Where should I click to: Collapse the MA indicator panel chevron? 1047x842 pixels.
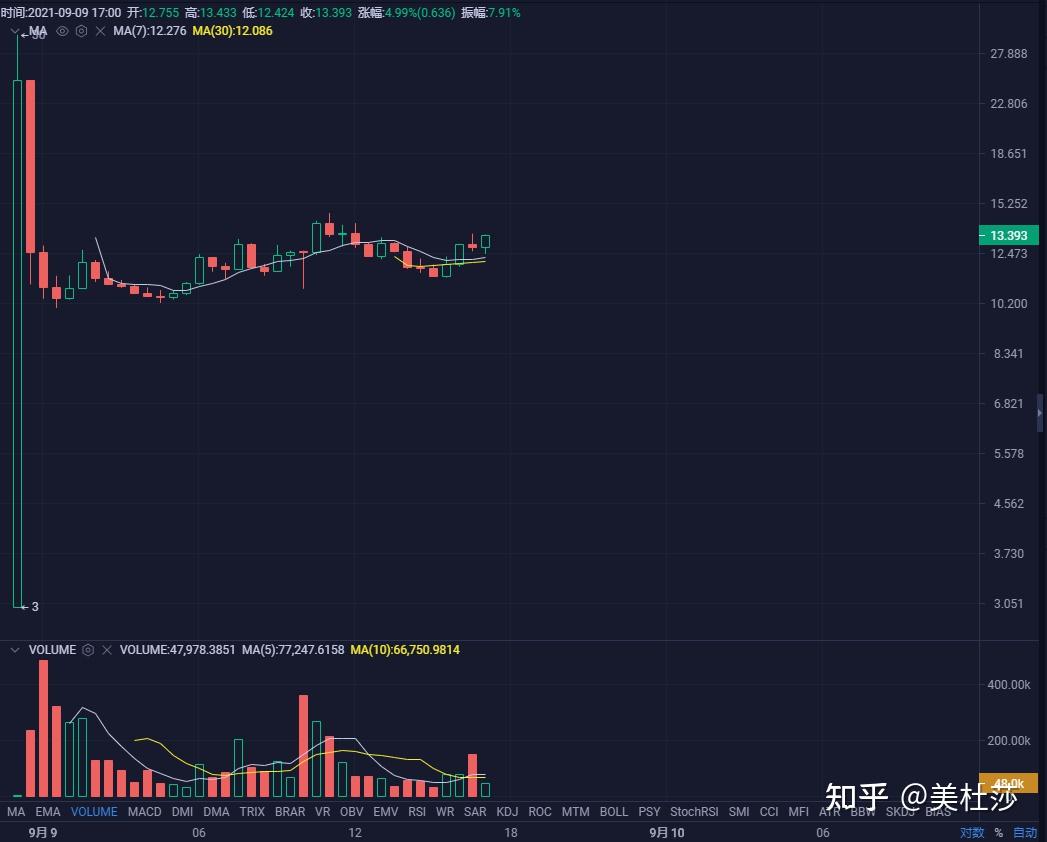(14, 31)
